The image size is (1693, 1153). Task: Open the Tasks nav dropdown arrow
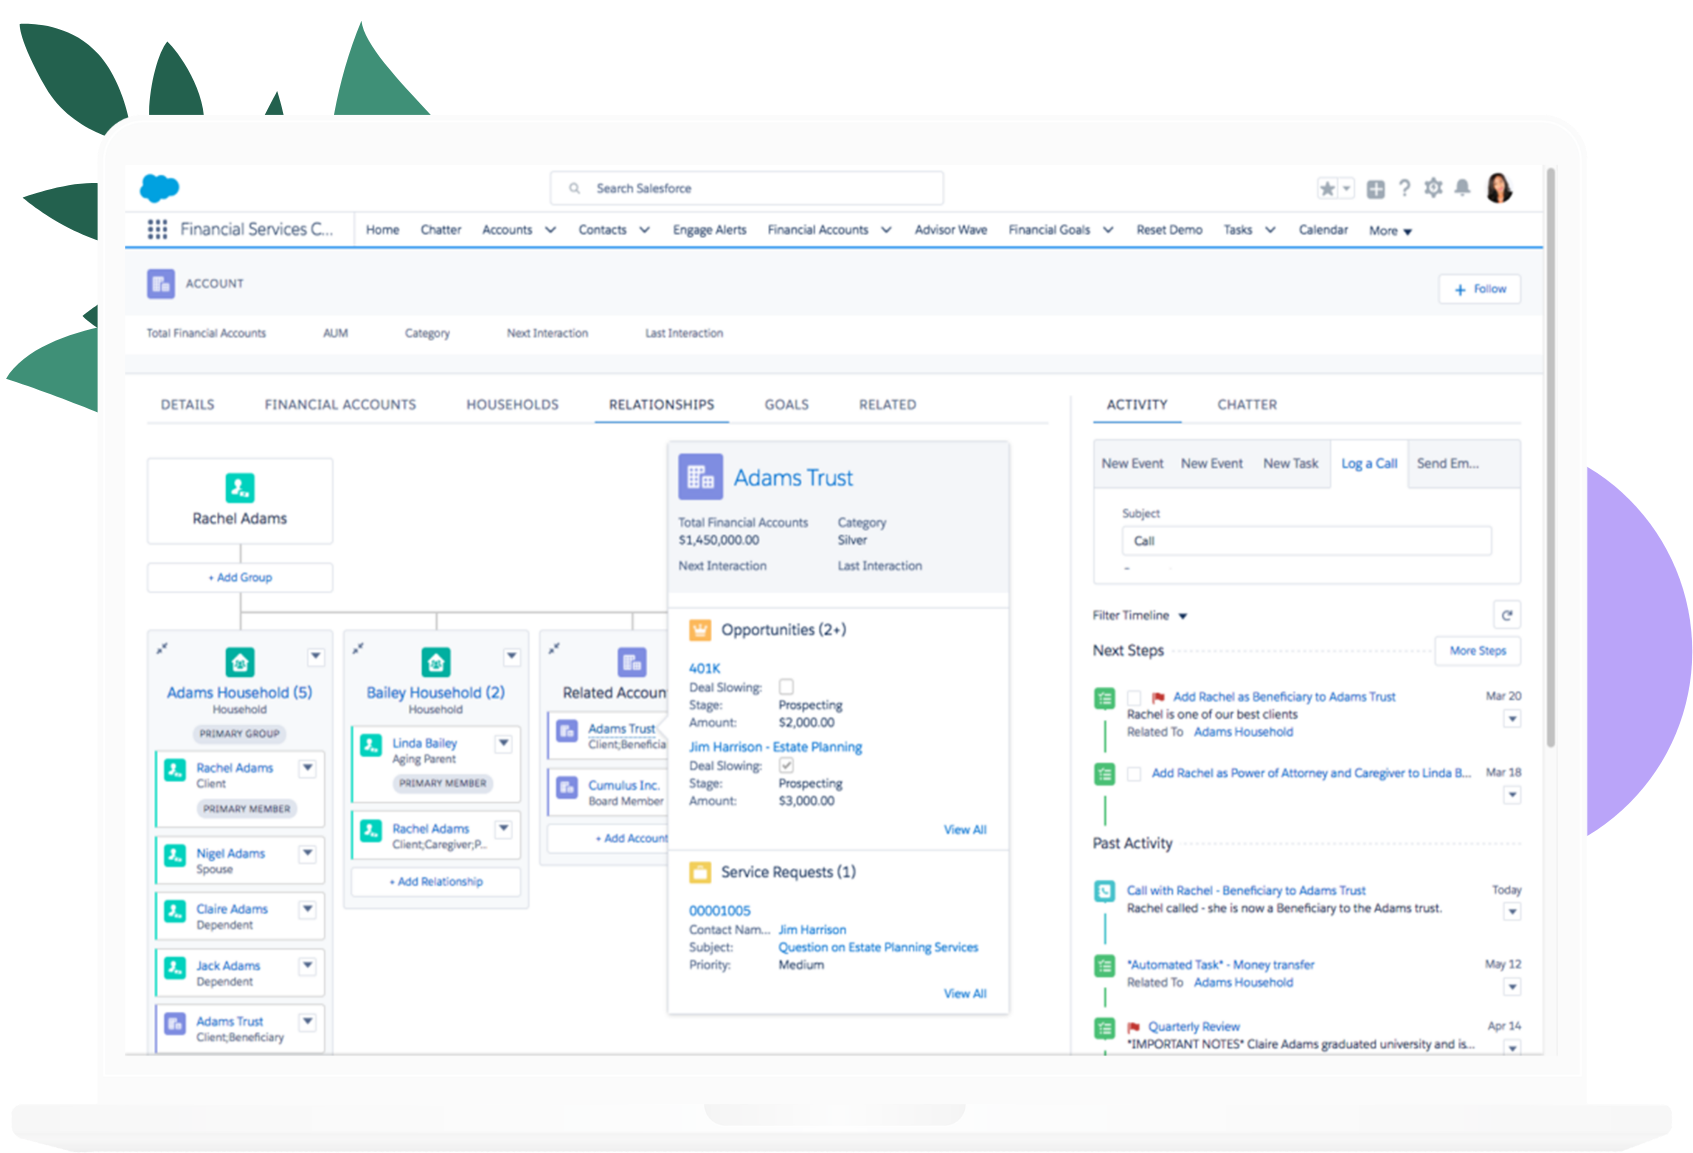click(1270, 230)
